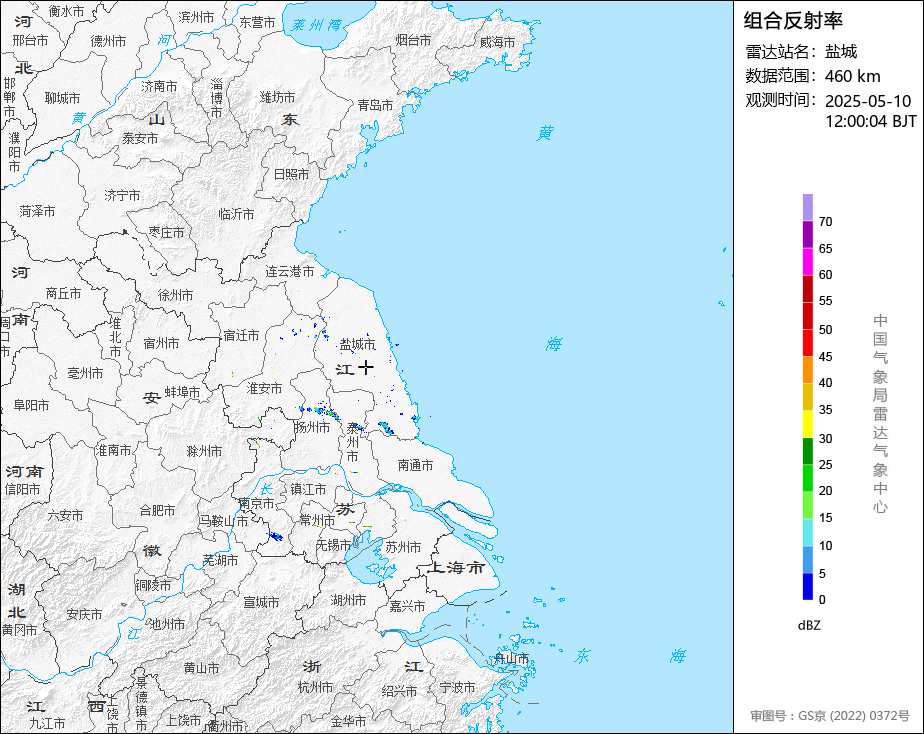Click the 枣庄市 city label

166,233
